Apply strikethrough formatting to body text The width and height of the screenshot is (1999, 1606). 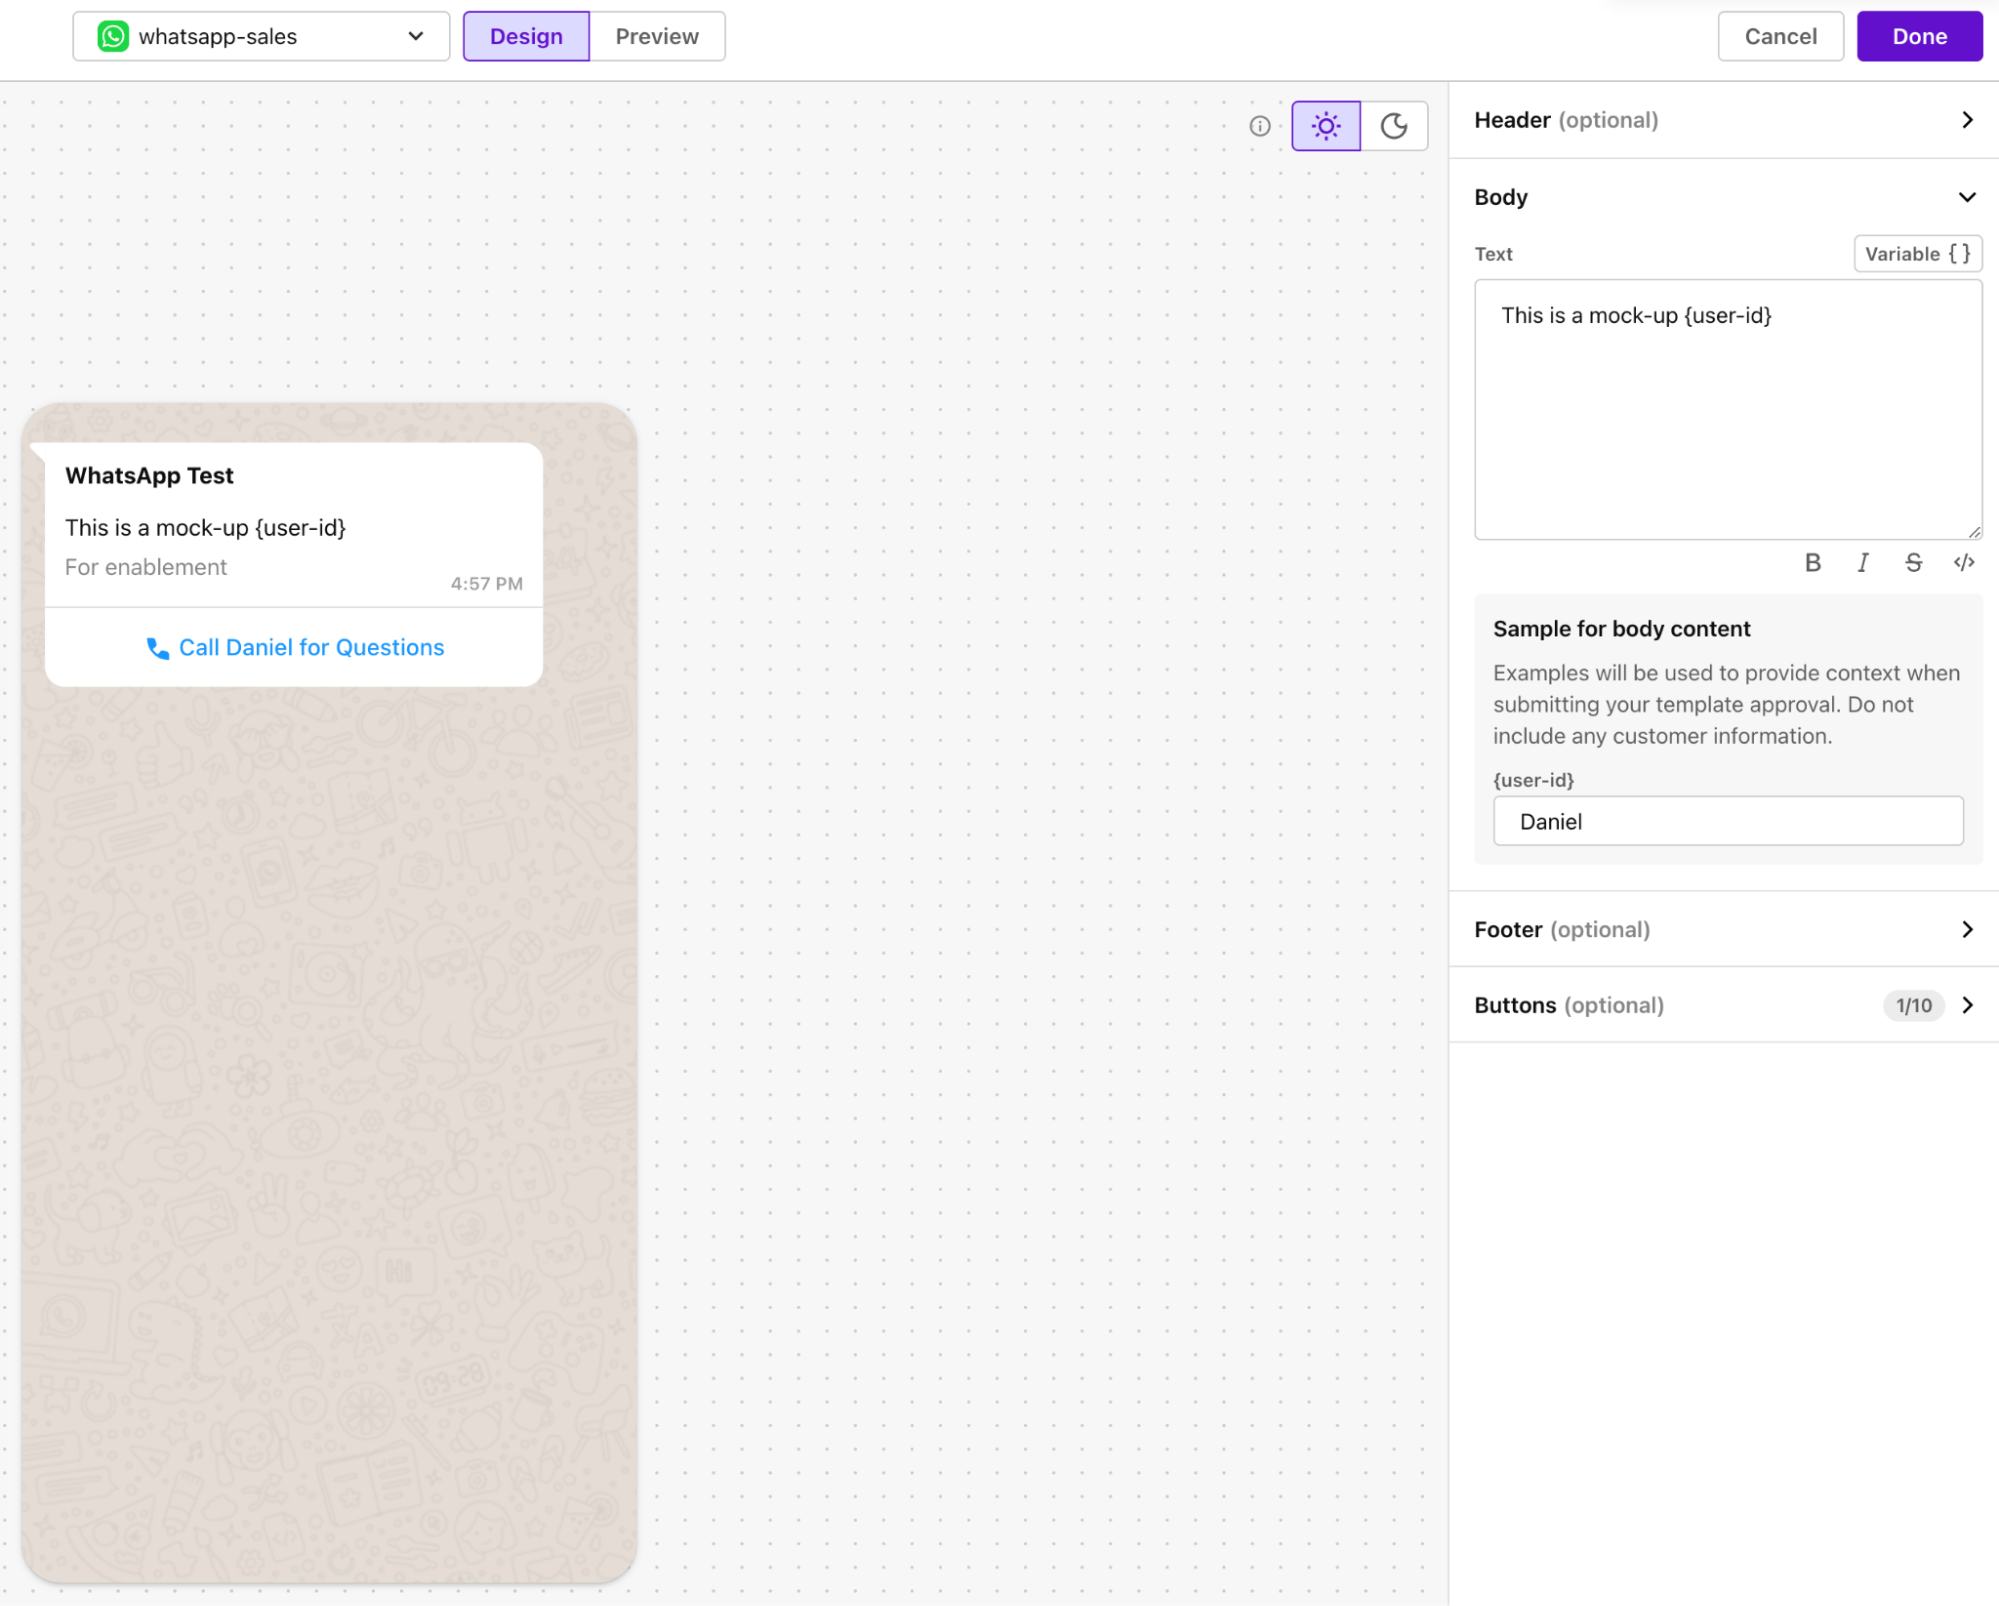(x=1913, y=562)
